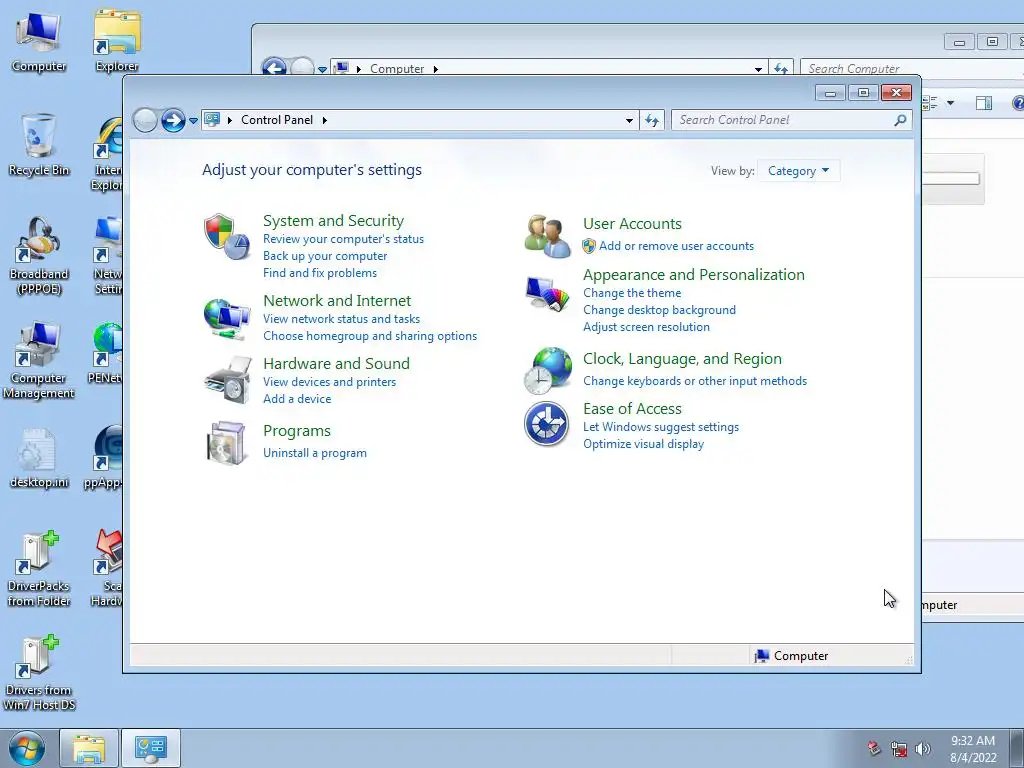This screenshot has width=1024, height=768.
Task: Select the desktop.ini file on desktop
Action: pos(39,458)
